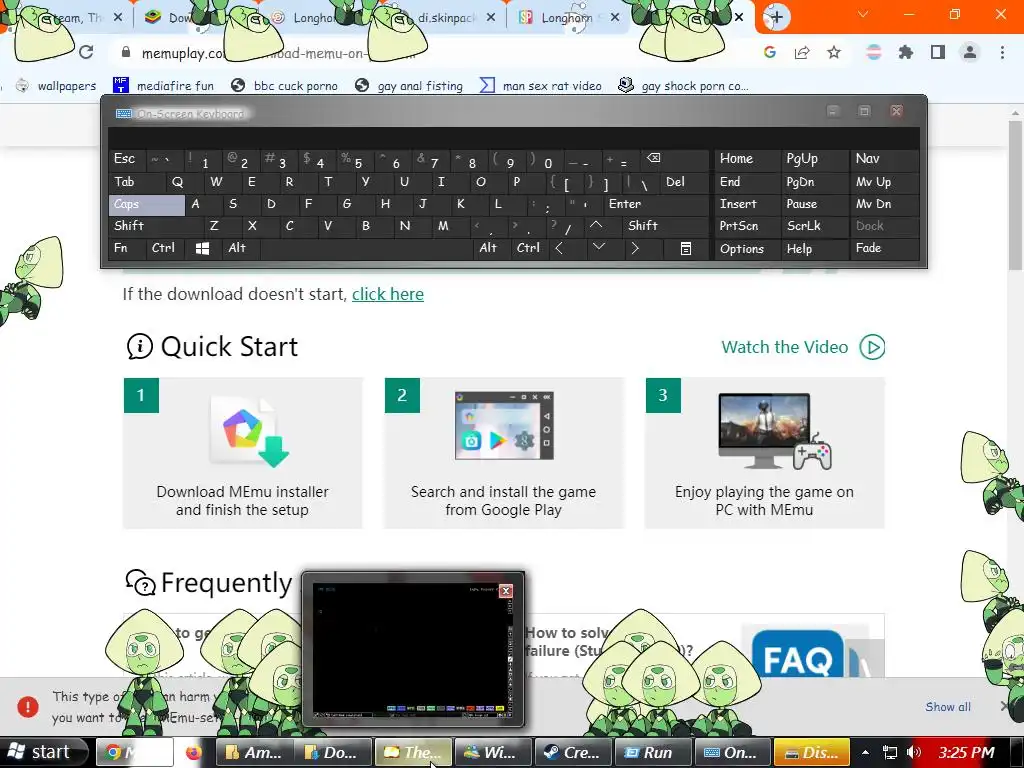Click the network icon in system tray
The height and width of the screenshot is (768, 1024).
[x=889, y=752]
